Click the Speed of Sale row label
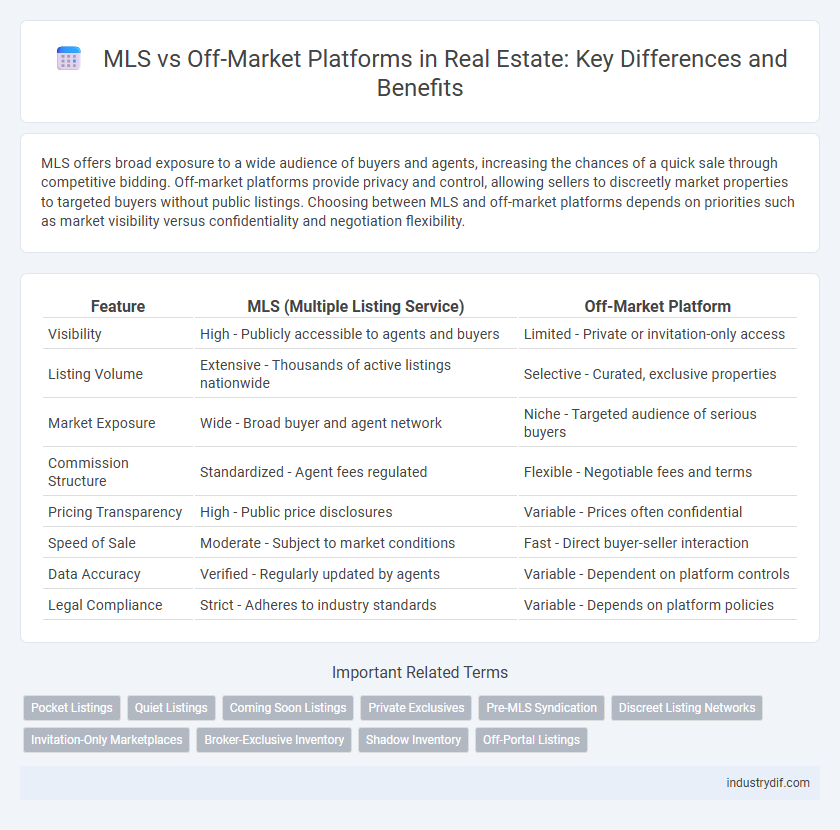This screenshot has height=830, width=840. [92, 543]
